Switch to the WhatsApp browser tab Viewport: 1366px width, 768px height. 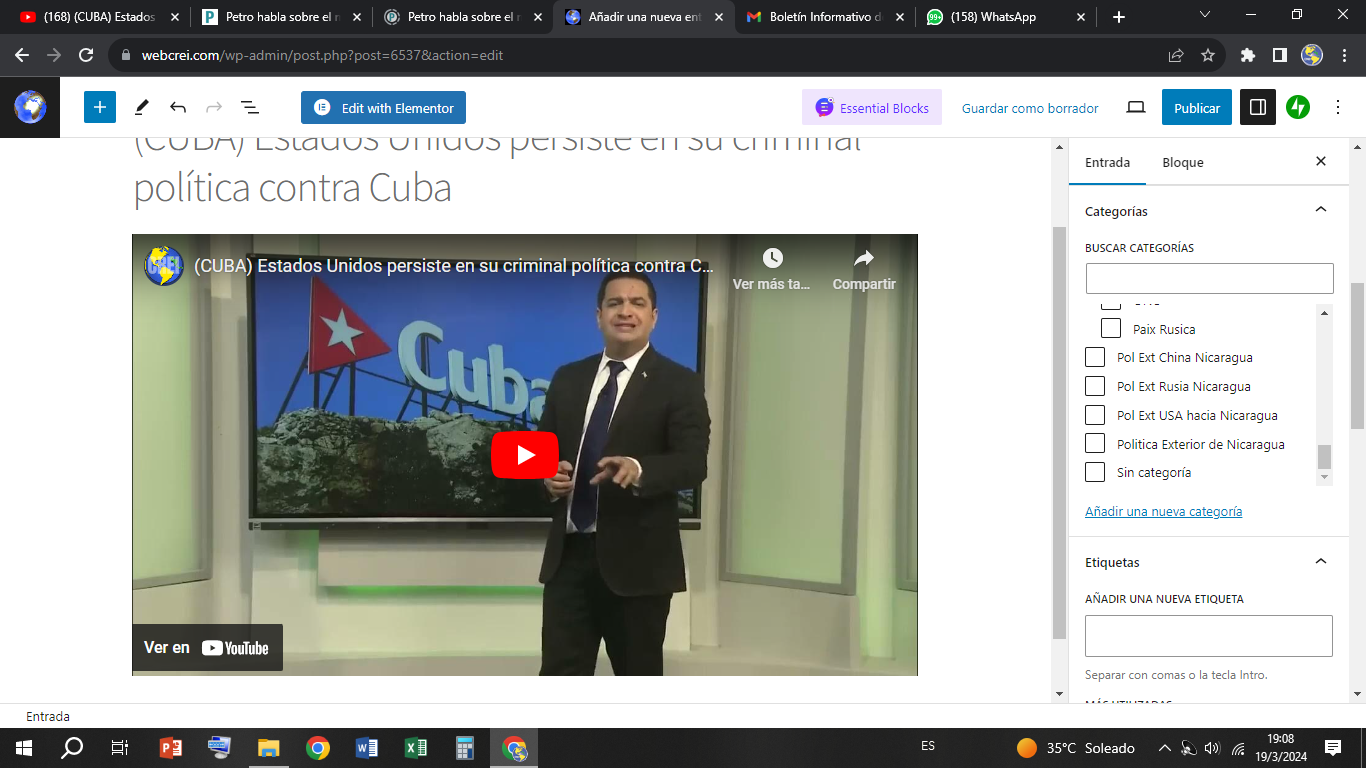coord(1006,17)
